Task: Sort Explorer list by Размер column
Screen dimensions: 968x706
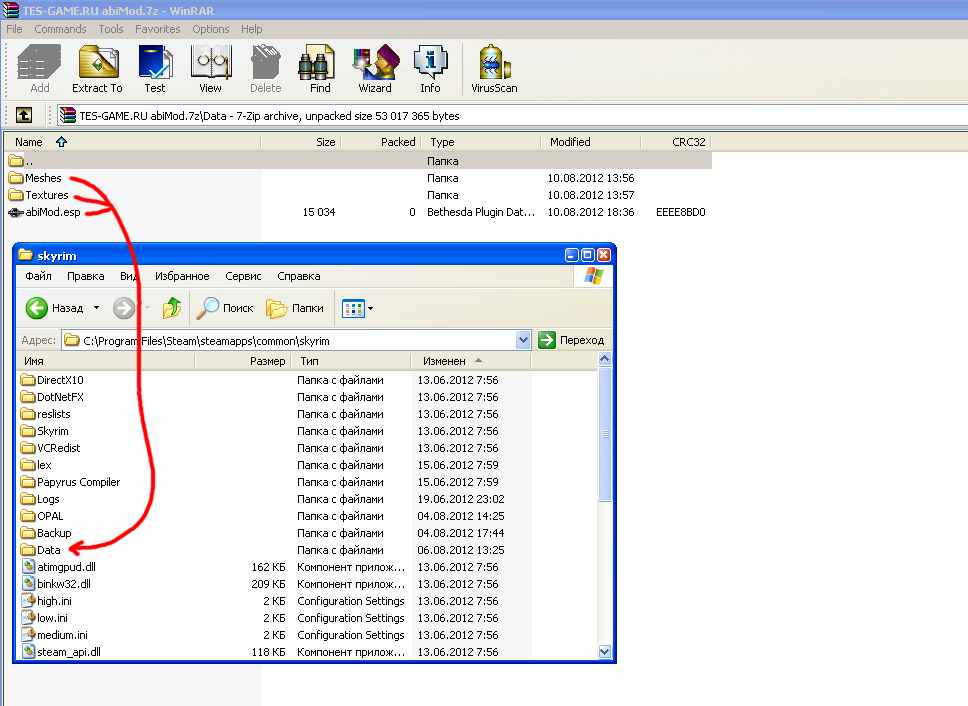Action: (243, 361)
